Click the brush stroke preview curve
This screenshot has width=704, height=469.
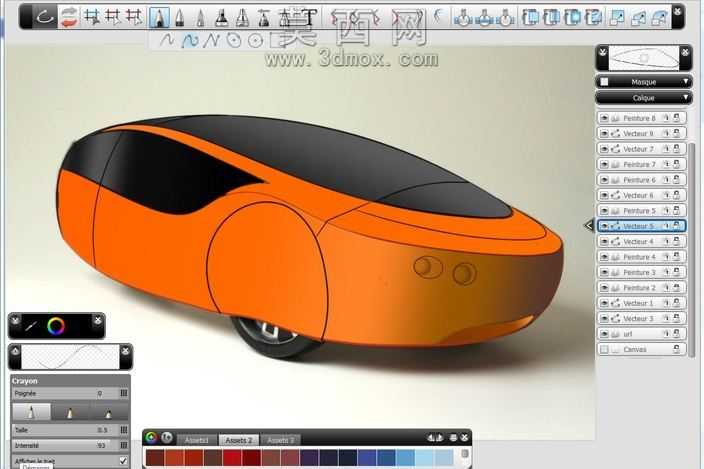[x=70, y=357]
